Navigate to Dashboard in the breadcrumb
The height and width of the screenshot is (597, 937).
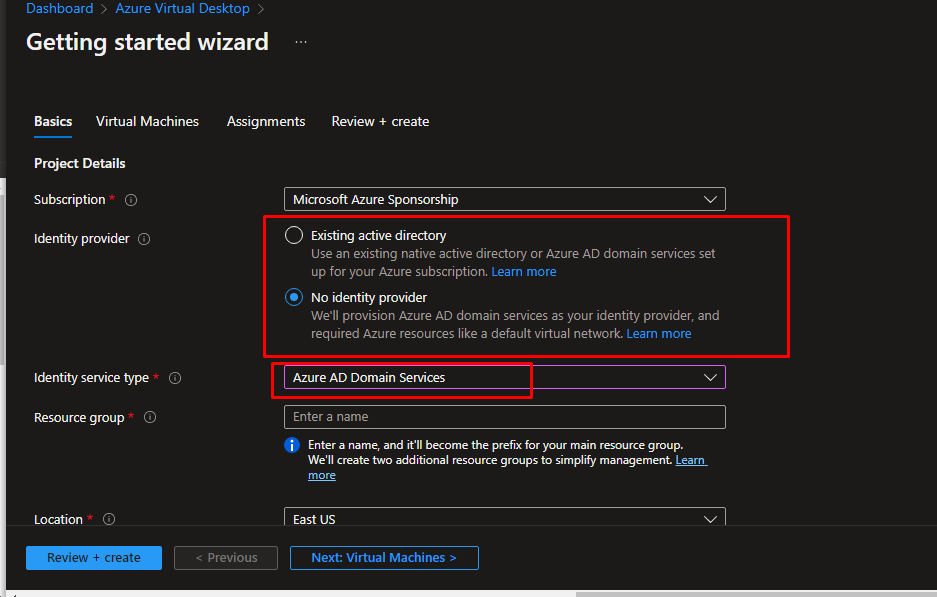[59, 9]
